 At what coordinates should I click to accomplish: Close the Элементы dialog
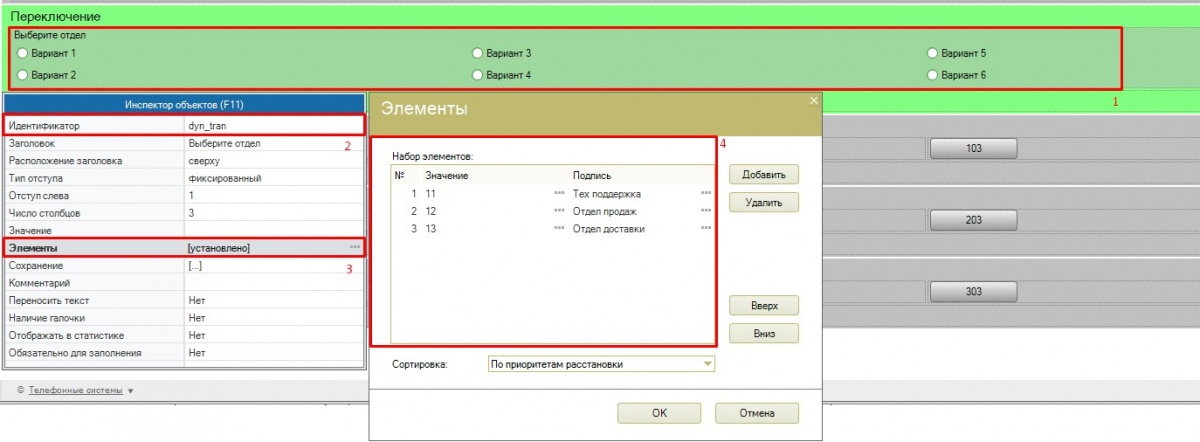(813, 101)
